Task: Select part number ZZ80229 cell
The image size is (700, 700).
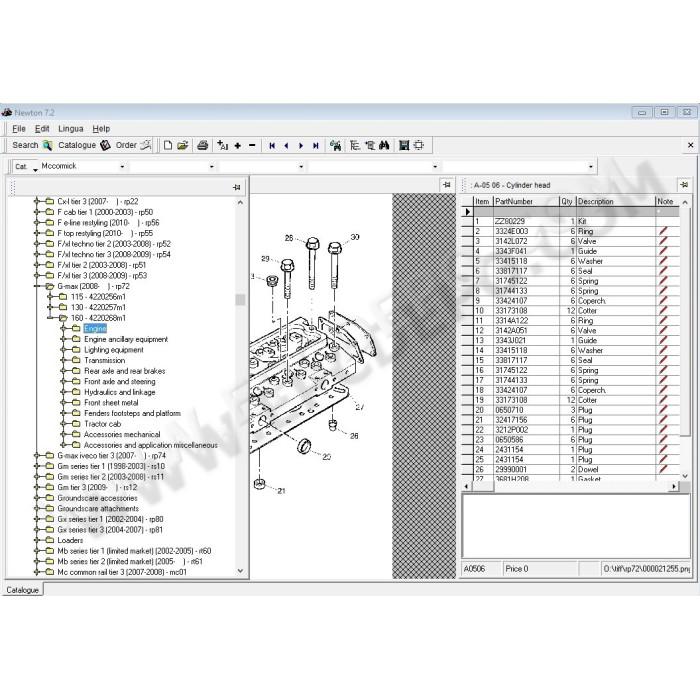Action: (x=526, y=221)
